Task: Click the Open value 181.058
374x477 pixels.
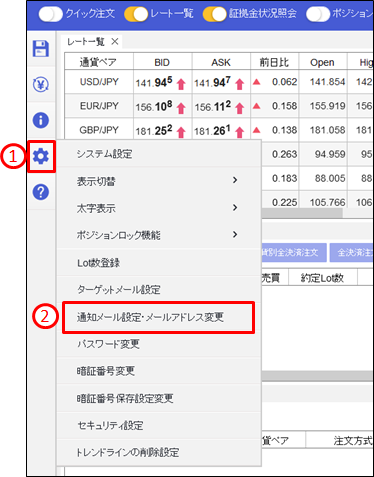Action: tap(327, 130)
